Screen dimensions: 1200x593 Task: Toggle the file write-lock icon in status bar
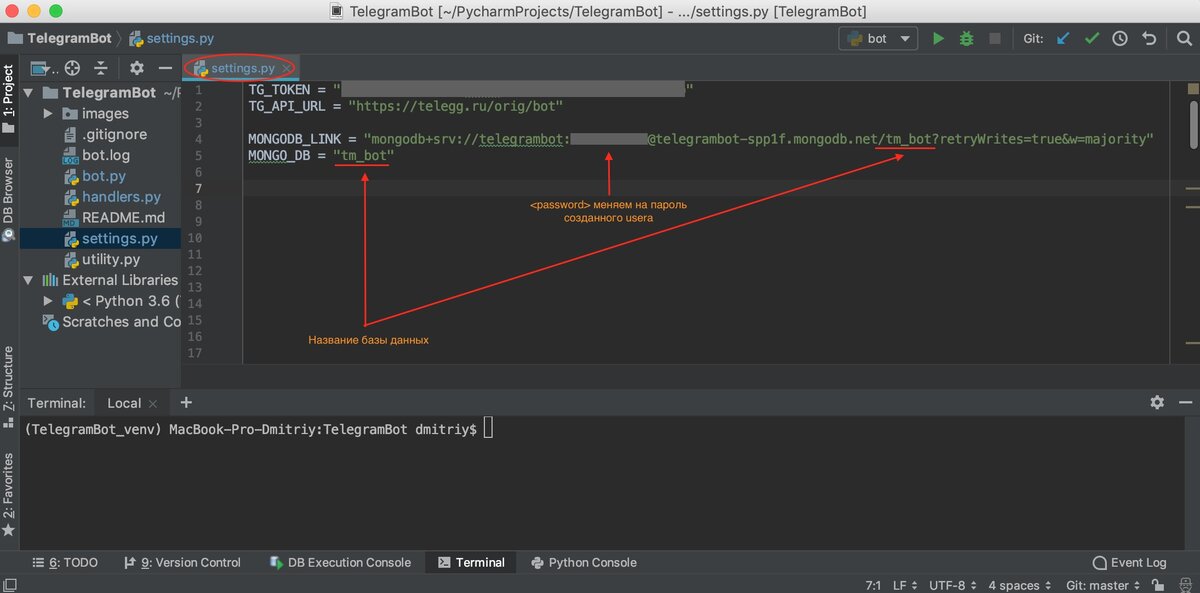[x=1157, y=584]
